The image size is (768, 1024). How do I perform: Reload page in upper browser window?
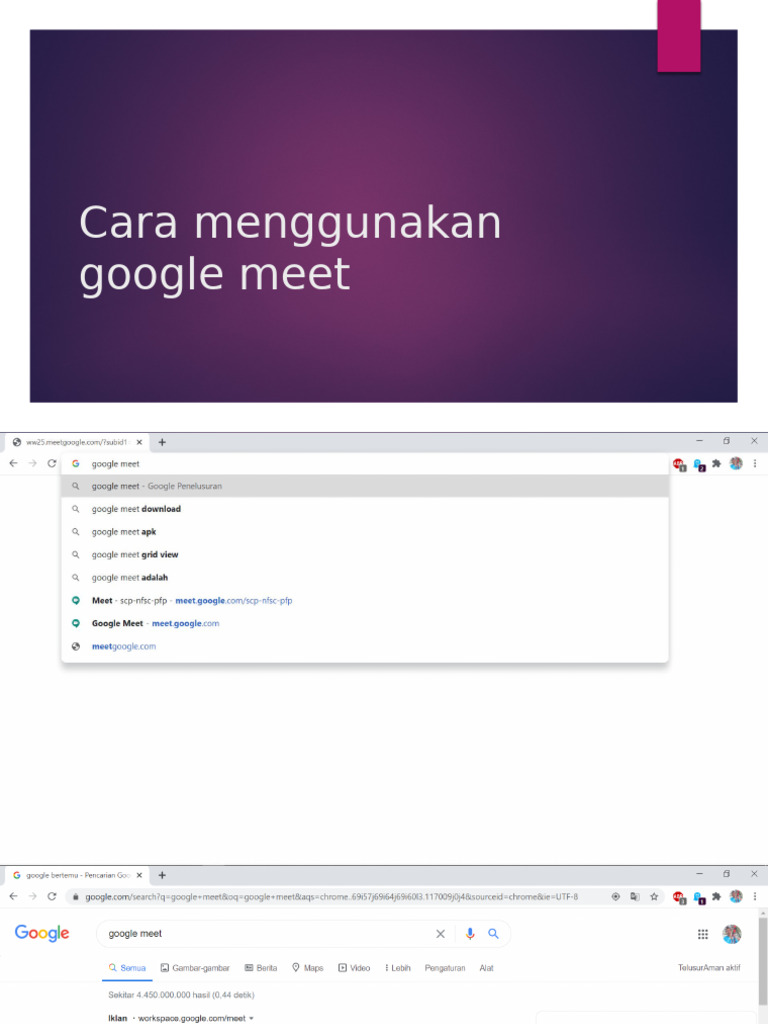point(52,463)
